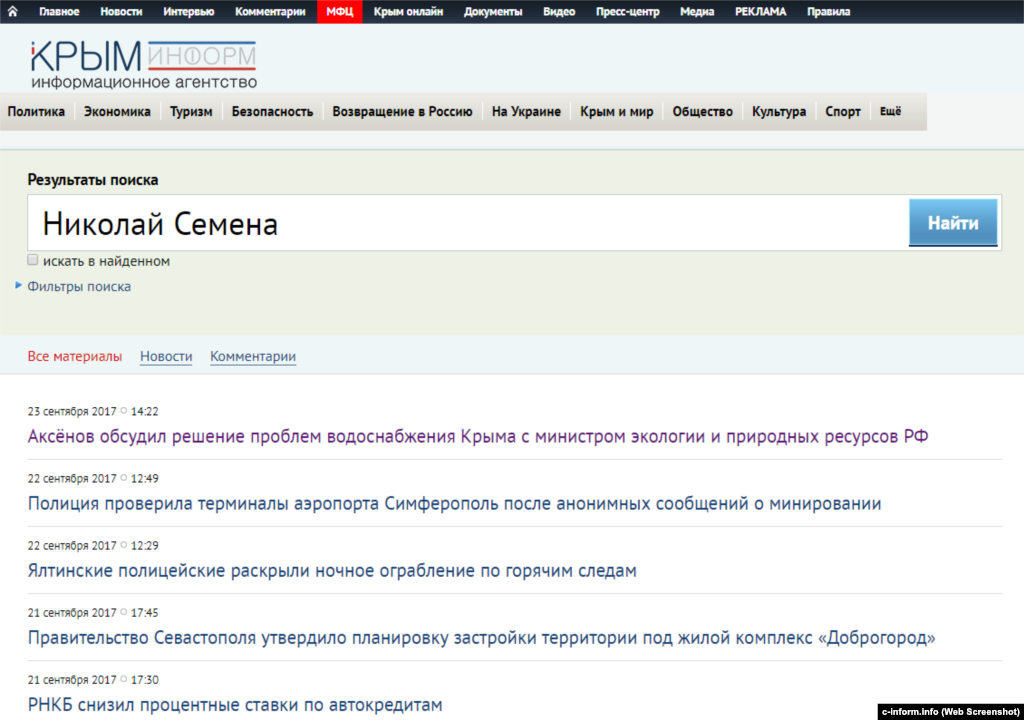1024x720 pixels.
Task: Open the red 'МФЦ' top menu item
Action: click(340, 12)
